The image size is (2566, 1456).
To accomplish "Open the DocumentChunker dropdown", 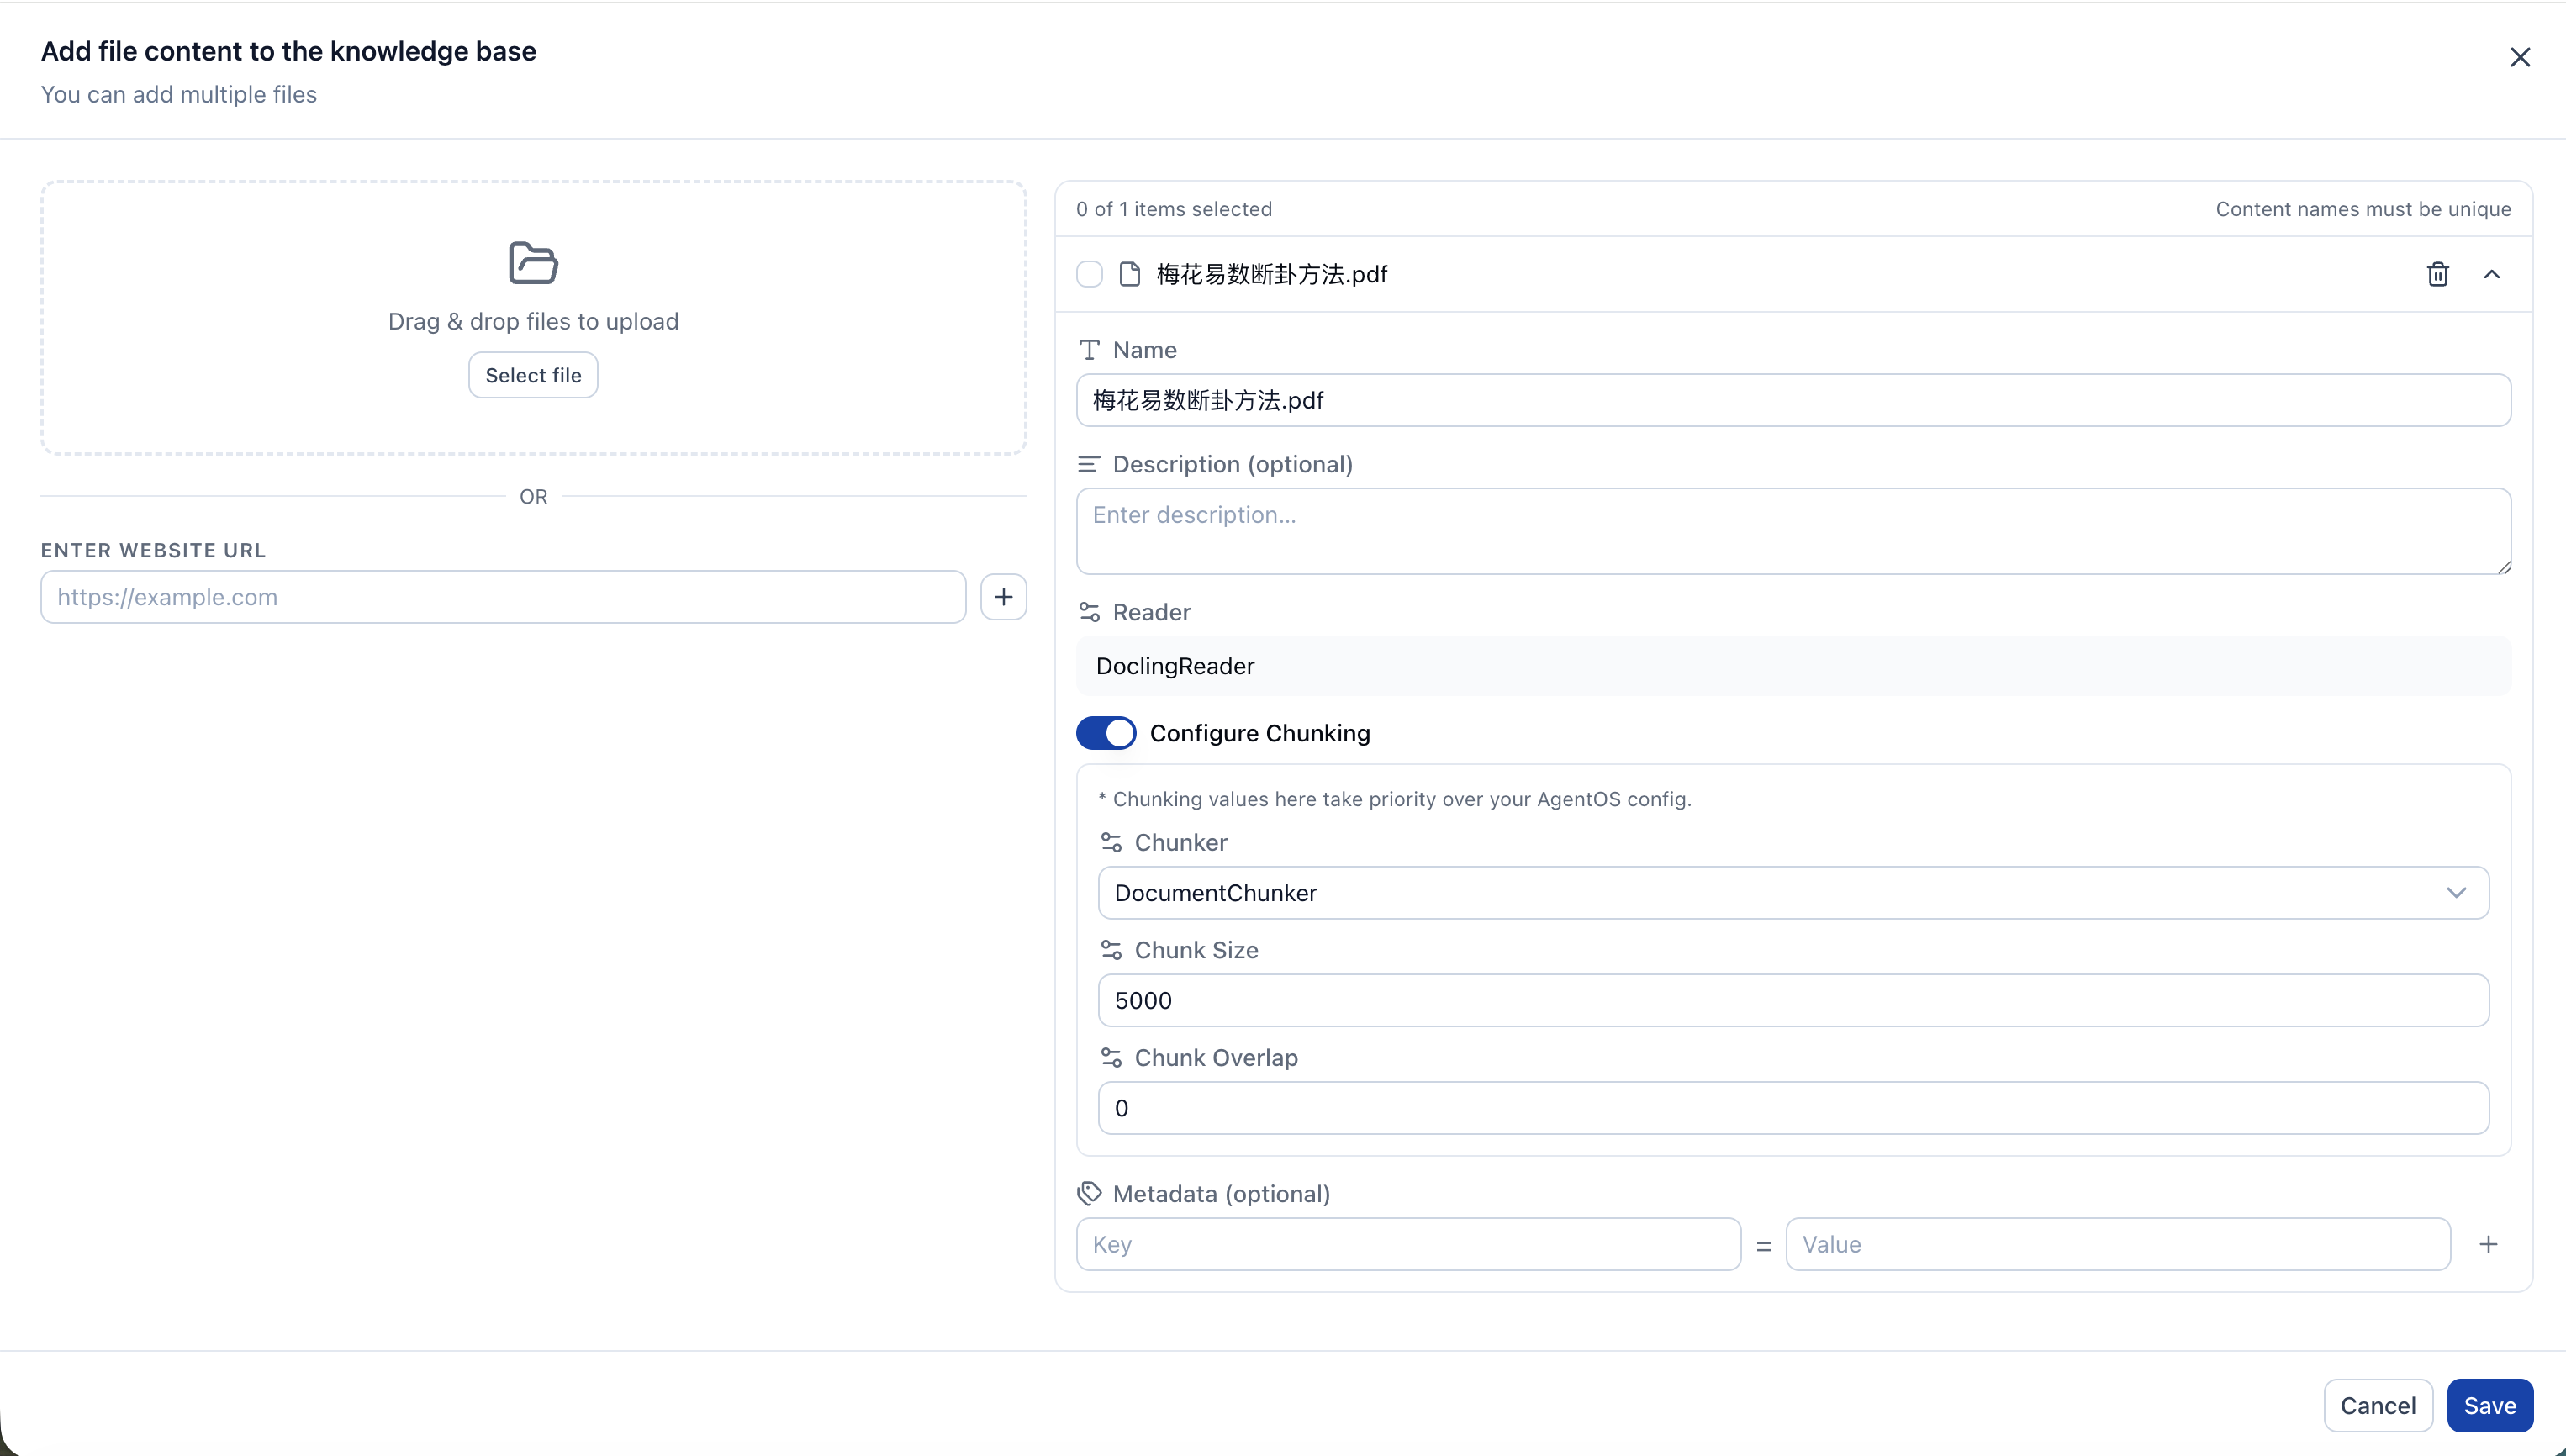I will click(x=2458, y=892).
